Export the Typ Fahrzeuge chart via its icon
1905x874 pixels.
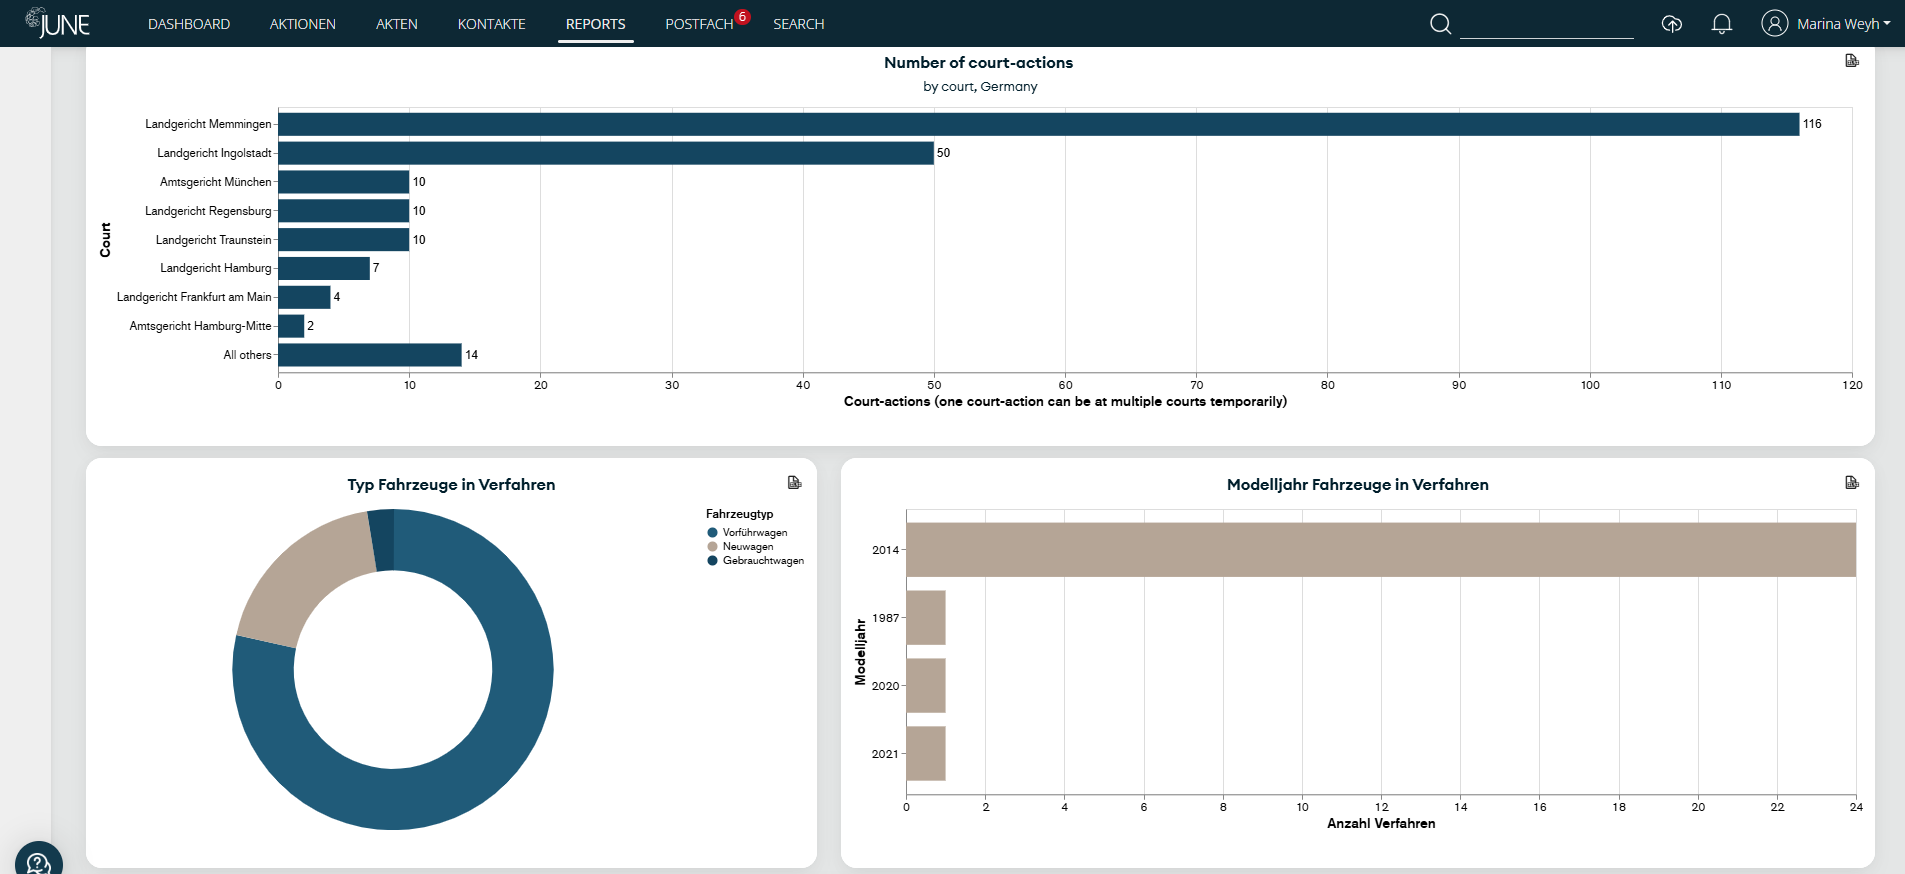[794, 483]
